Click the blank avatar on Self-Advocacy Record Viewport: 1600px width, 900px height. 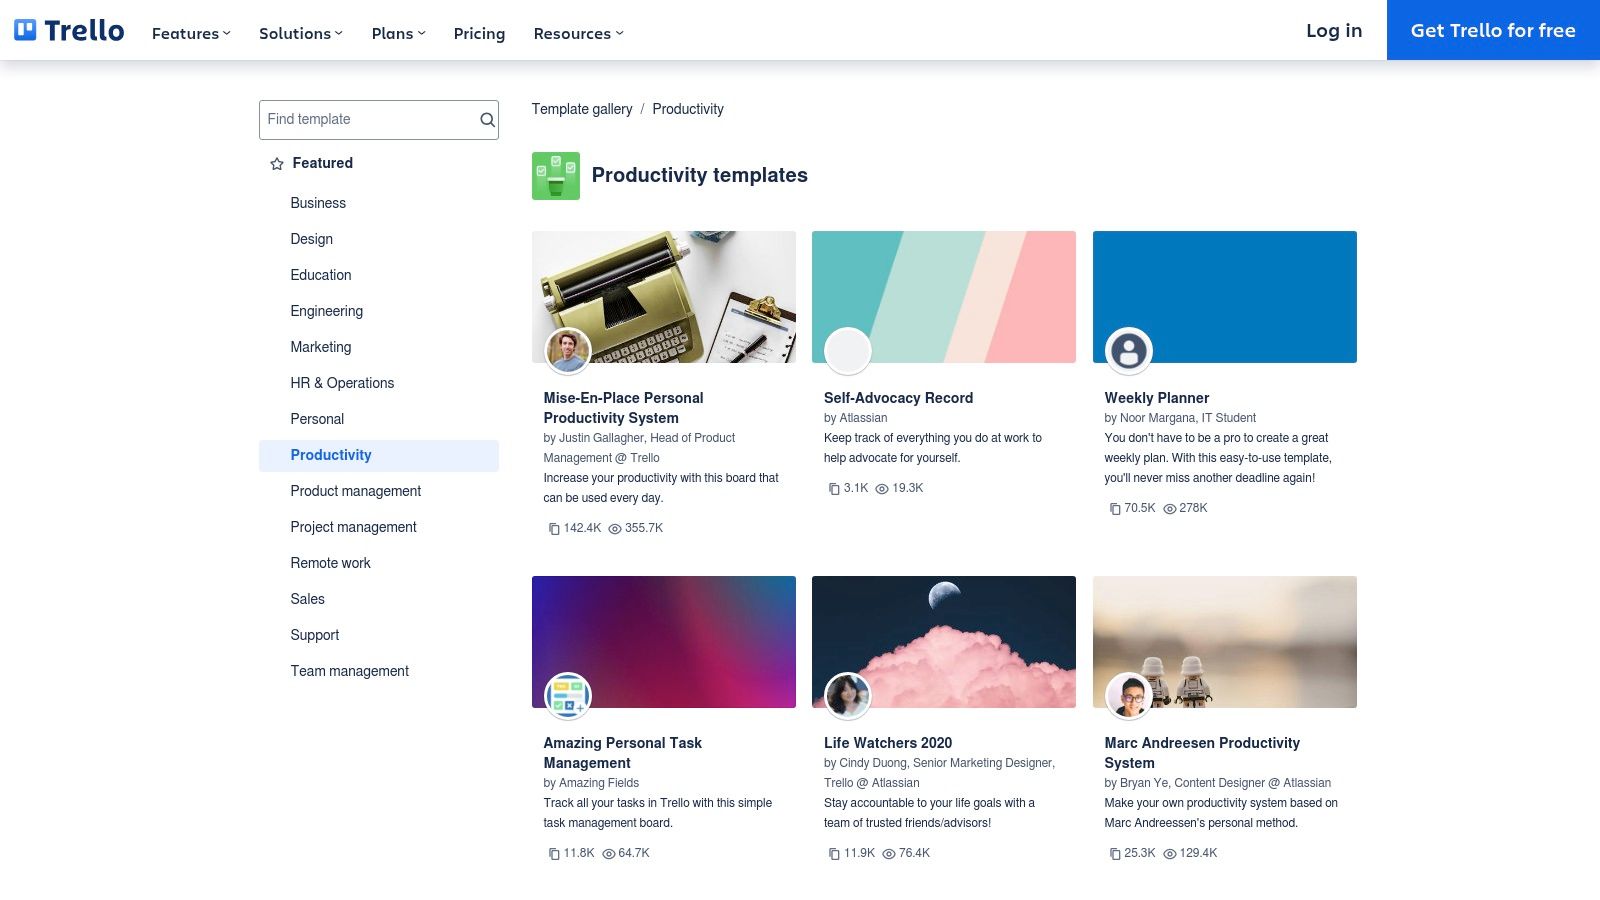(x=848, y=351)
